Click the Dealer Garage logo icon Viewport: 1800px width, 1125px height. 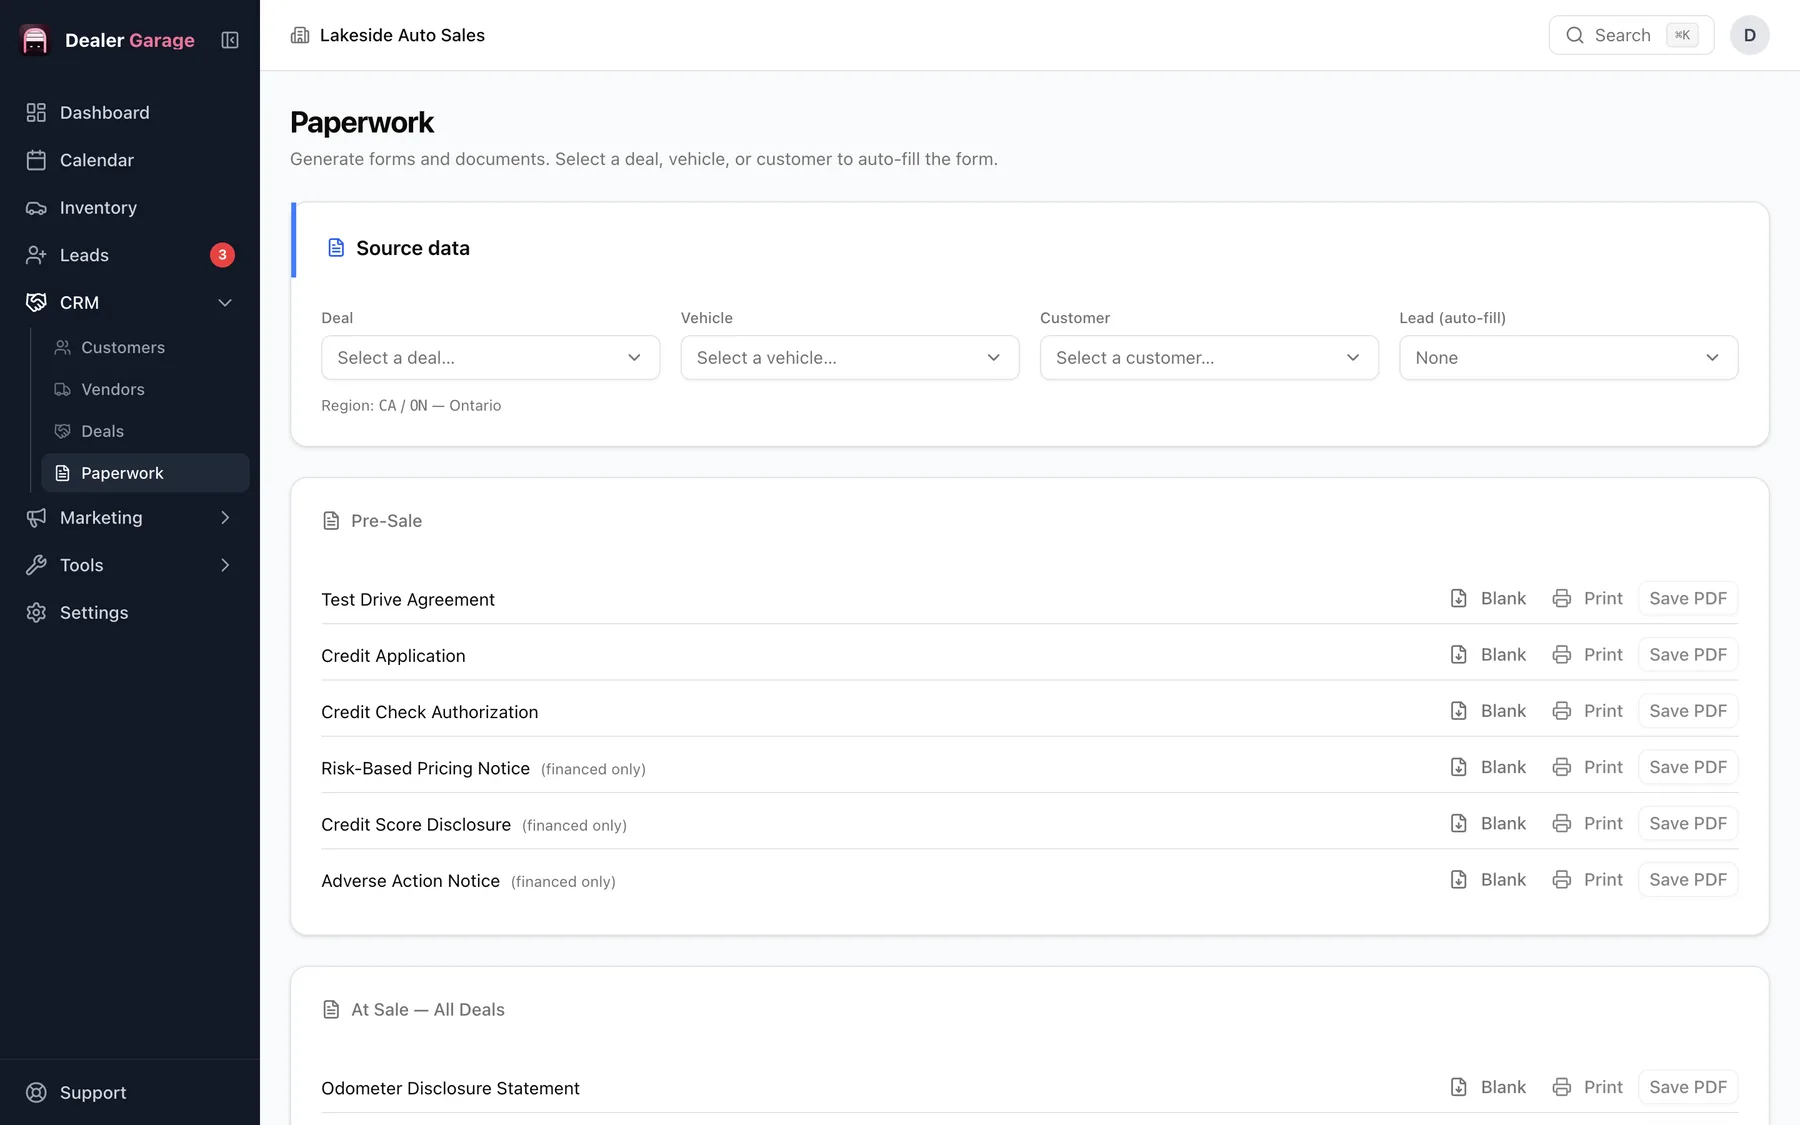pyautogui.click(x=35, y=40)
